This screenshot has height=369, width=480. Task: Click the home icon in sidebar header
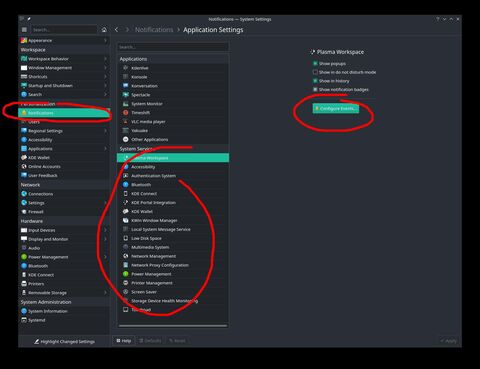tap(104, 30)
